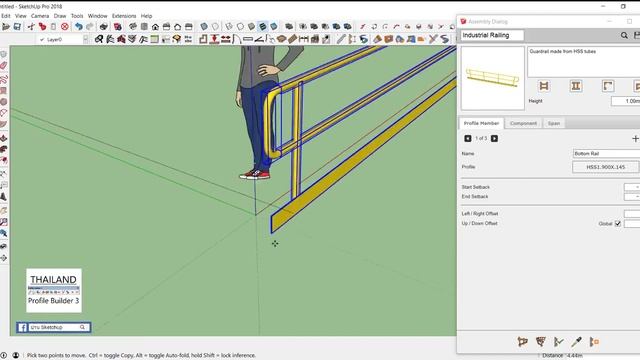This screenshot has height=360, width=640.
Task: Open the Window menu
Action: (x=98, y=16)
